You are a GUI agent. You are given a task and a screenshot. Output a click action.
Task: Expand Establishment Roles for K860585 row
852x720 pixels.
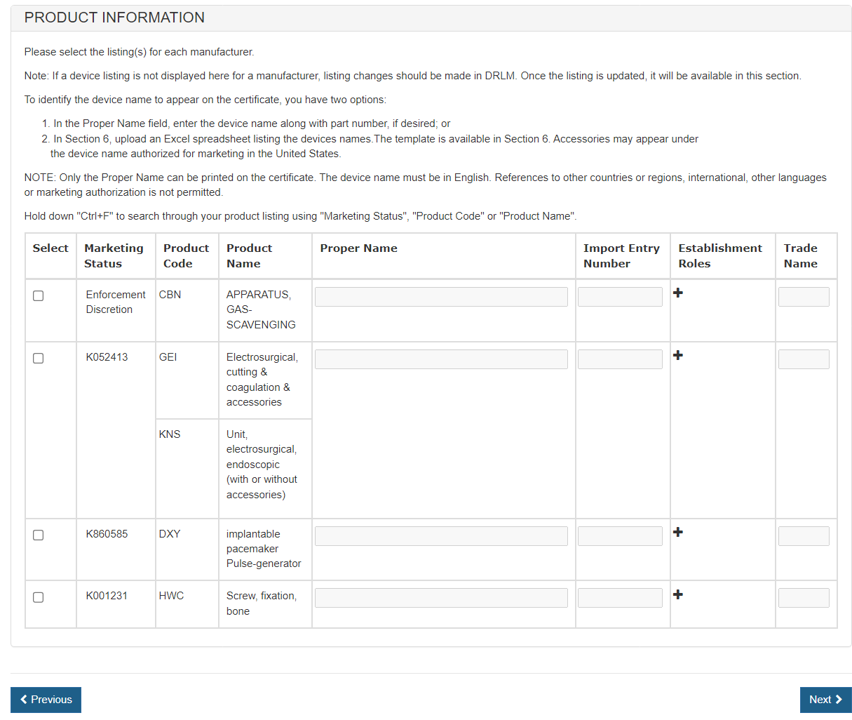(x=678, y=532)
